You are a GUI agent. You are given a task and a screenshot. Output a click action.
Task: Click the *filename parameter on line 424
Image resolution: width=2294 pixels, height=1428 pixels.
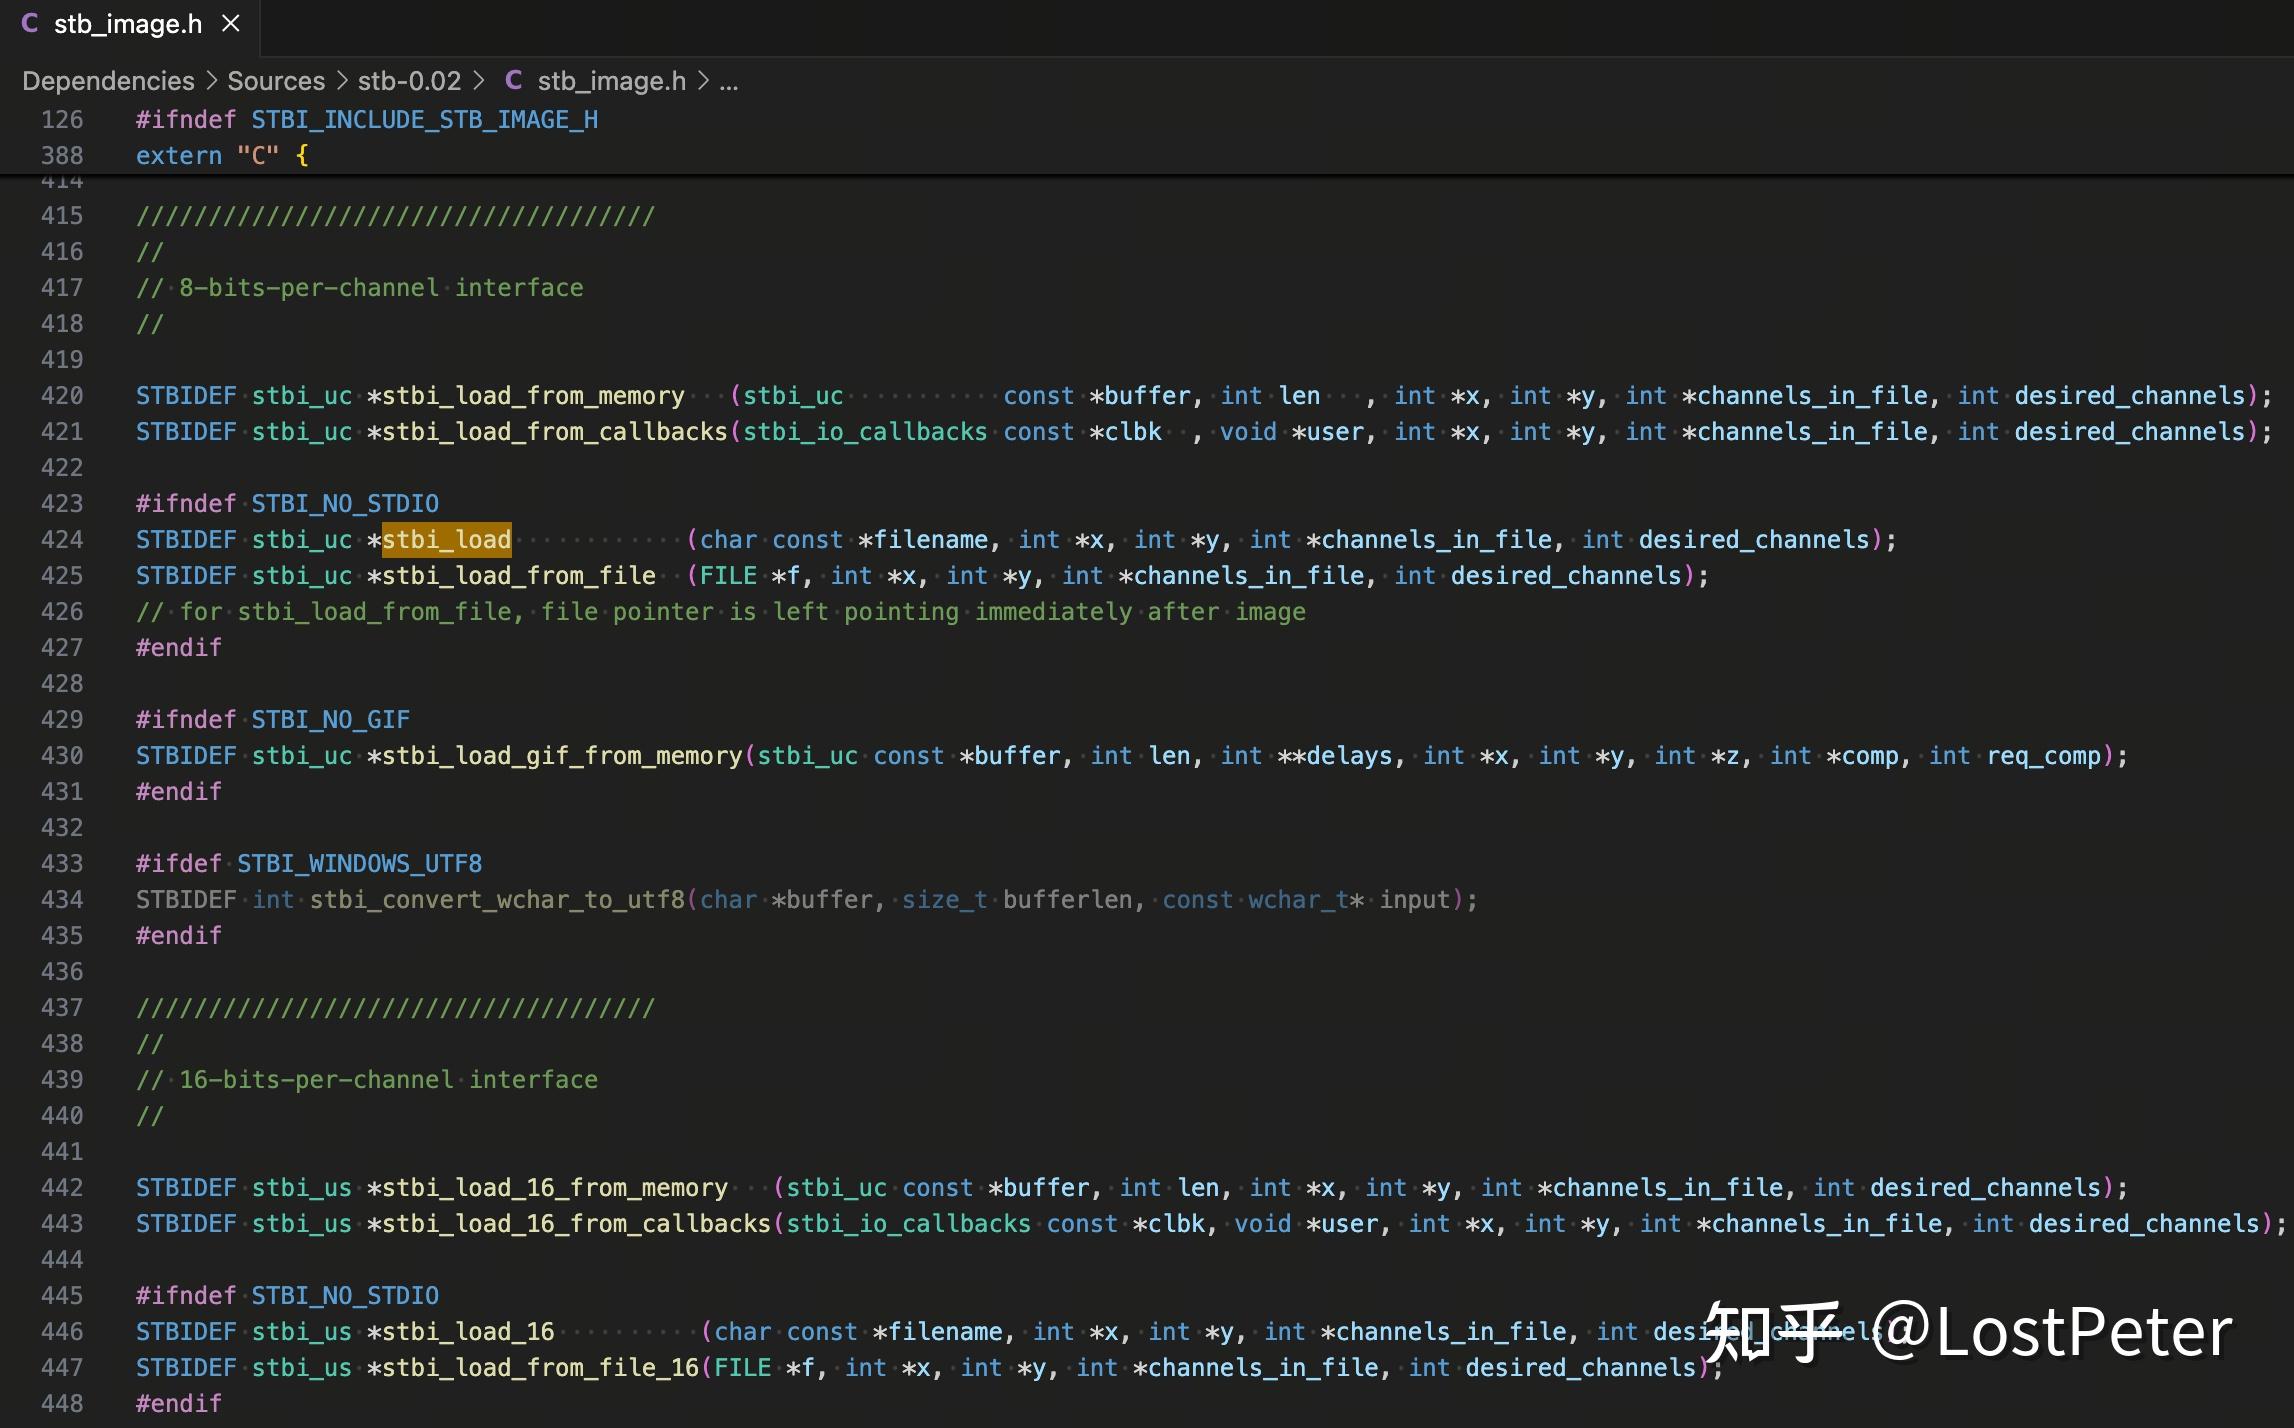coord(924,540)
